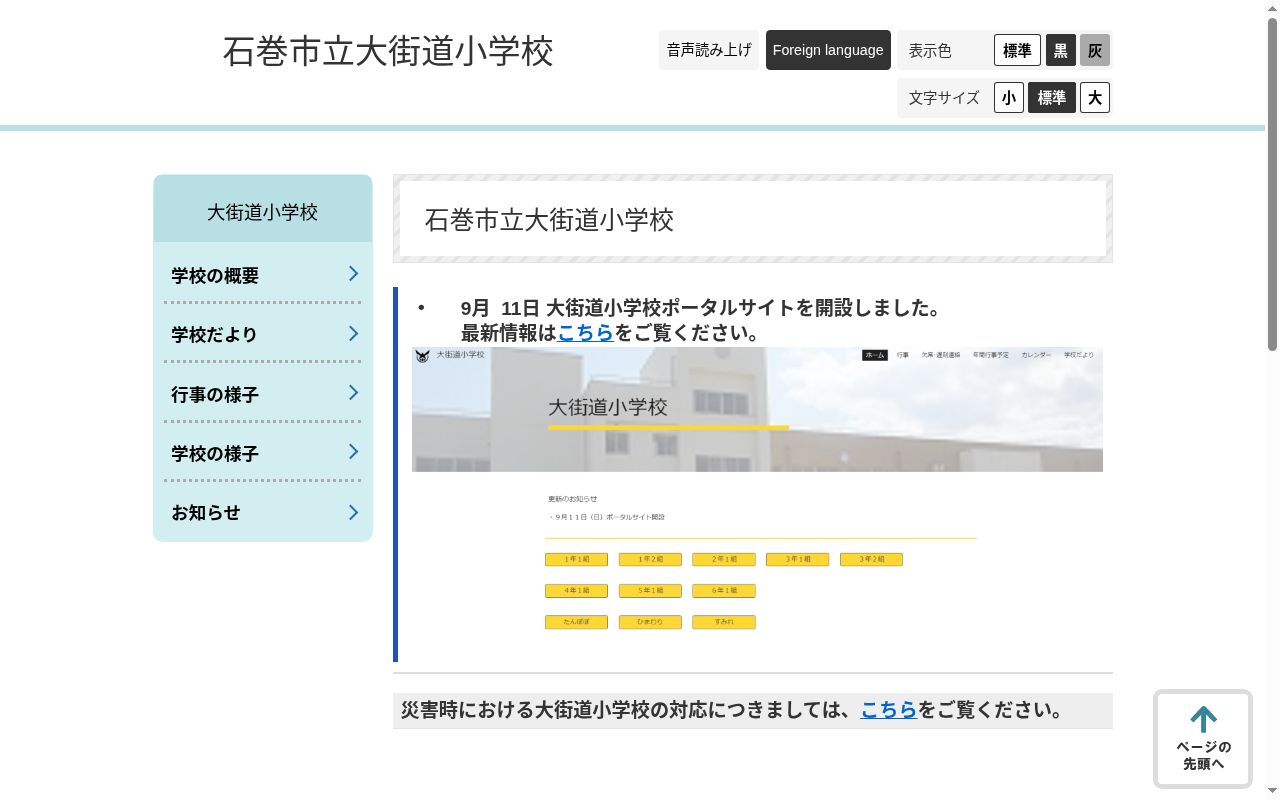Set text size to 大
This screenshot has height=800, width=1280.
[1095, 98]
